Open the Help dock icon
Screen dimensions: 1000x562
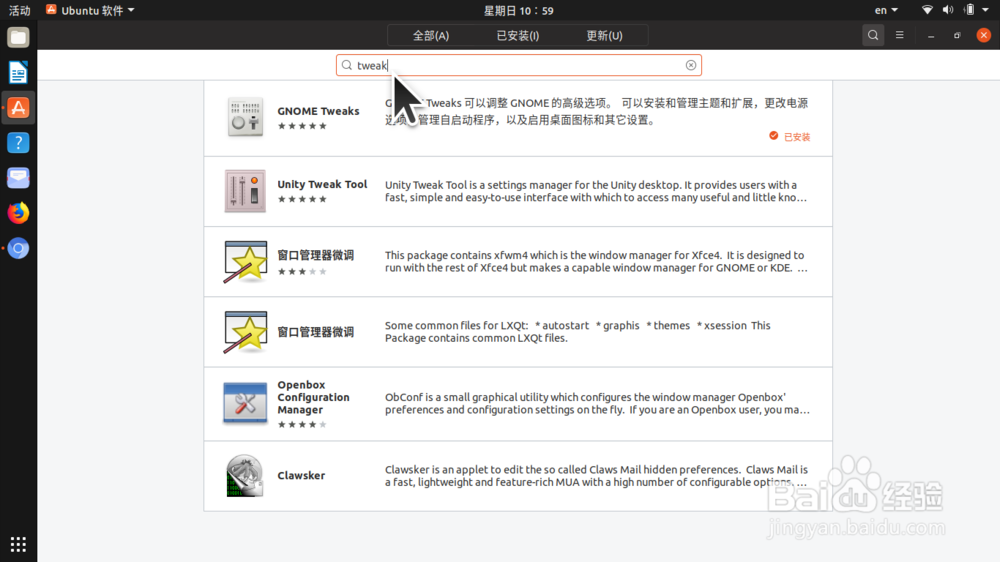[x=18, y=143]
